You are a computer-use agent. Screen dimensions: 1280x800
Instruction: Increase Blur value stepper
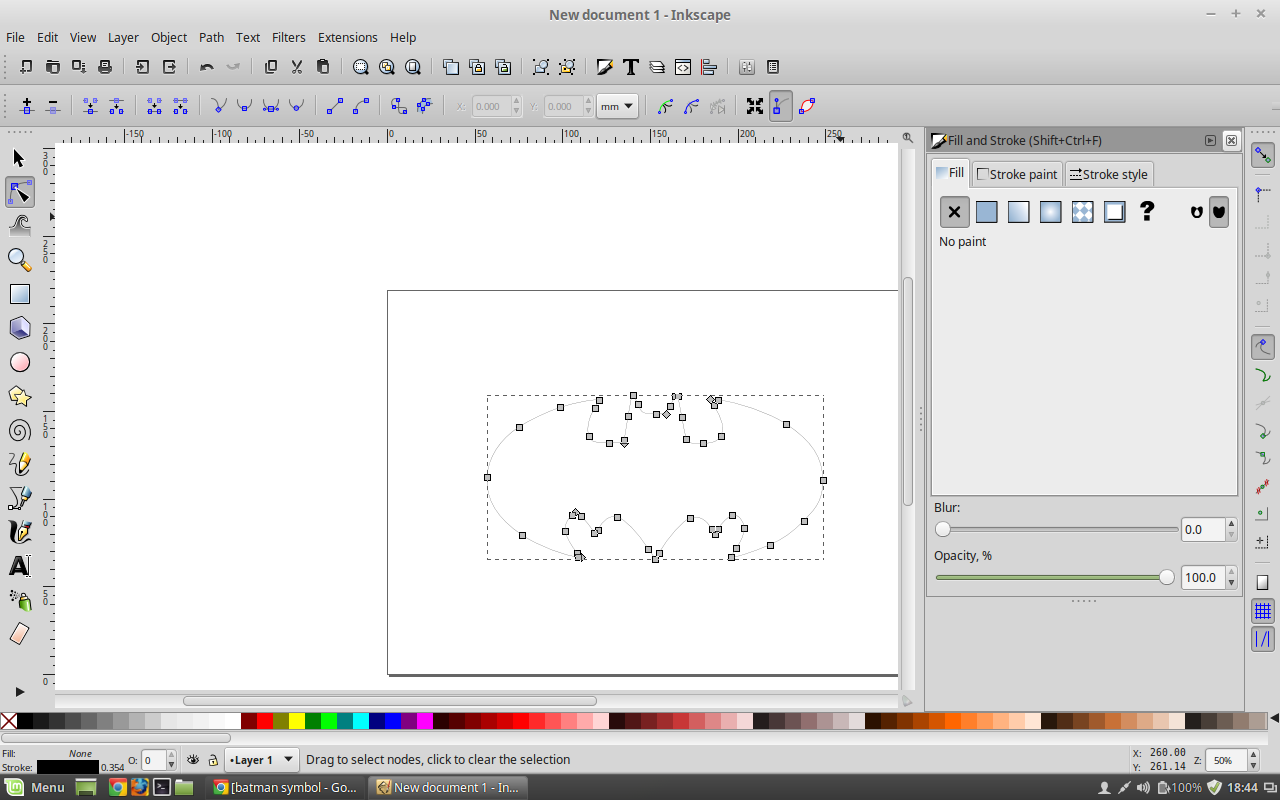[1231, 524]
